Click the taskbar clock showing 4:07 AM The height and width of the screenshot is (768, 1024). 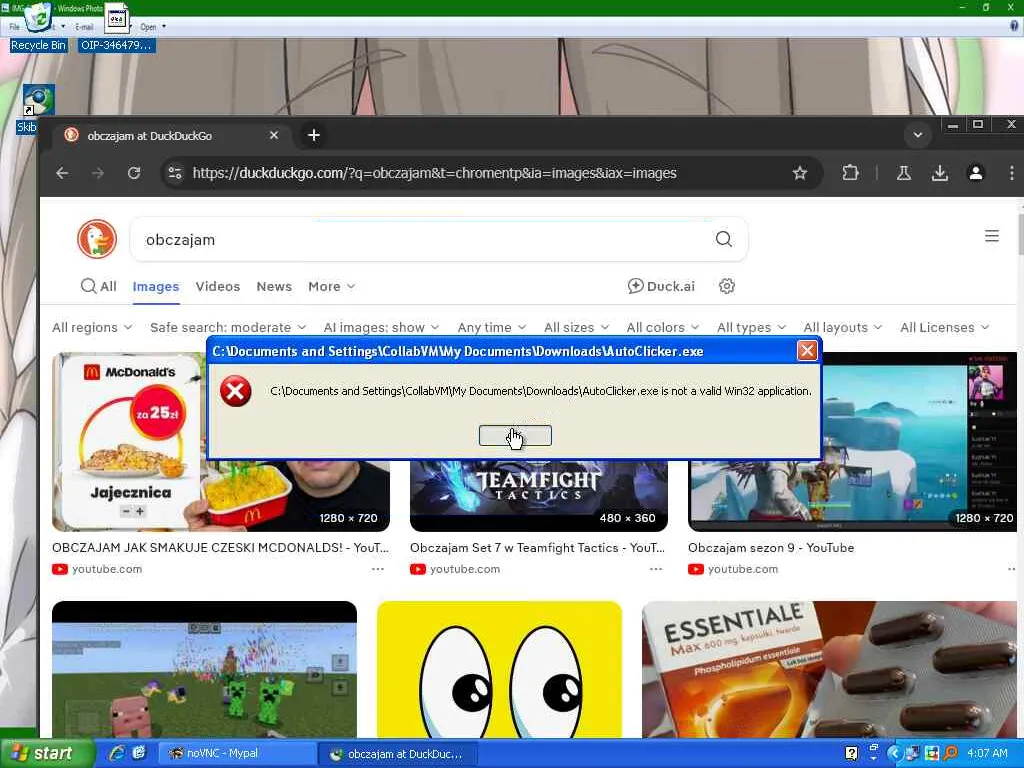[x=987, y=753]
